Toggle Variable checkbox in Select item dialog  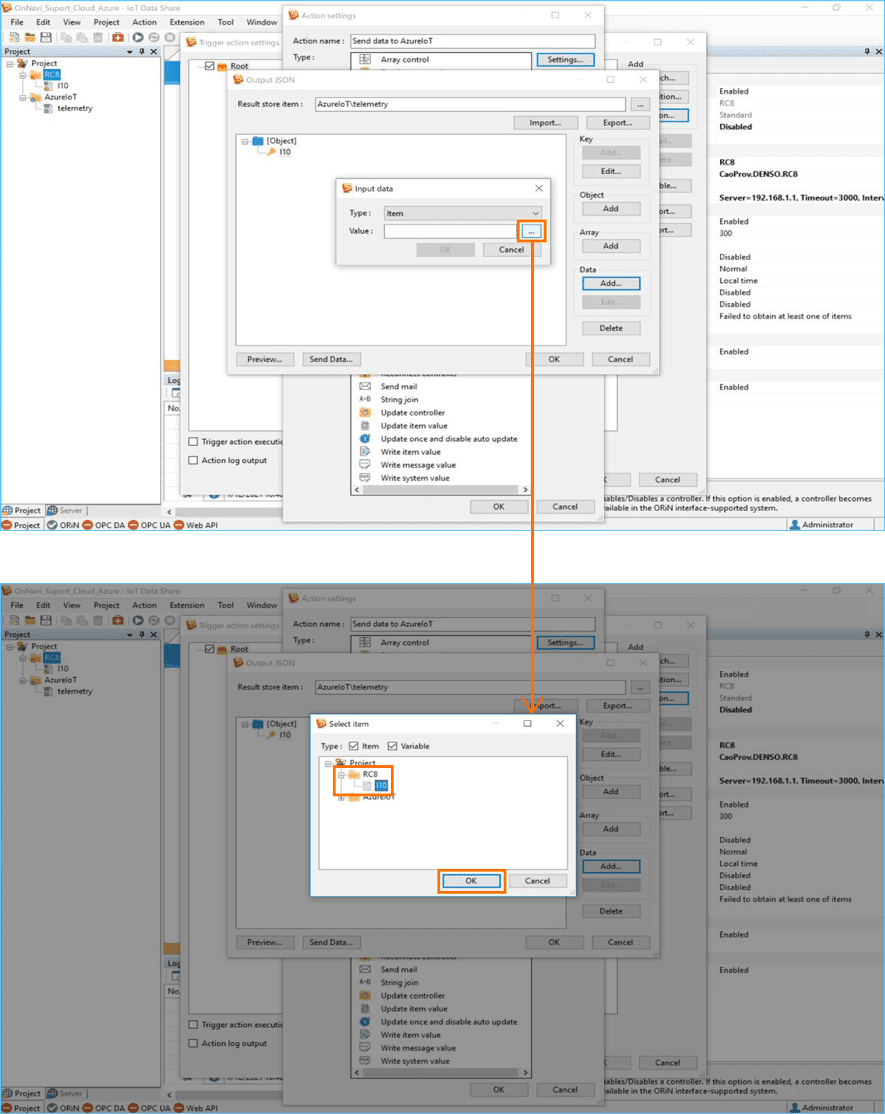392,746
